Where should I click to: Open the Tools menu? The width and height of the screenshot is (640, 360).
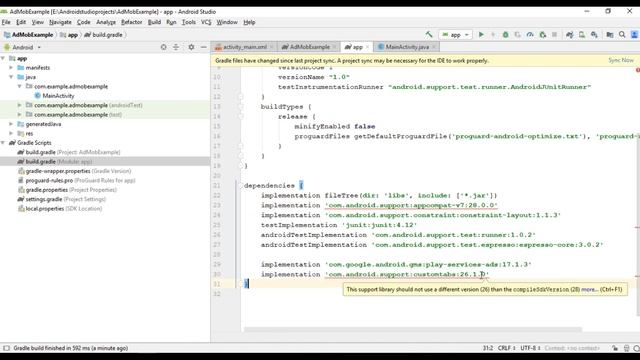coord(189,22)
